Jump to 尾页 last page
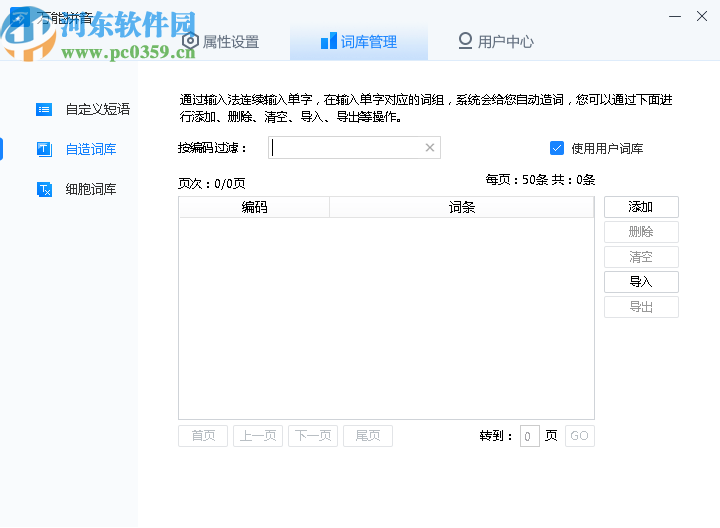The width and height of the screenshot is (720, 528). pyautogui.click(x=368, y=436)
